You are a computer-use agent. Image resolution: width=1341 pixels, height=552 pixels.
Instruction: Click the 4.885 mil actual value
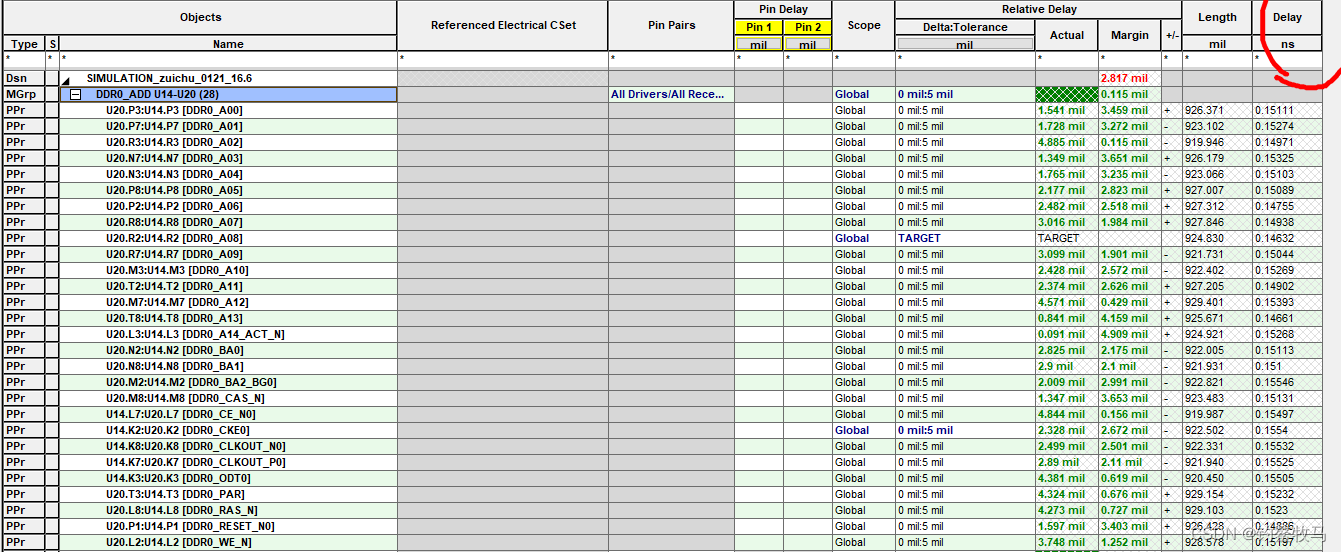coord(1062,142)
